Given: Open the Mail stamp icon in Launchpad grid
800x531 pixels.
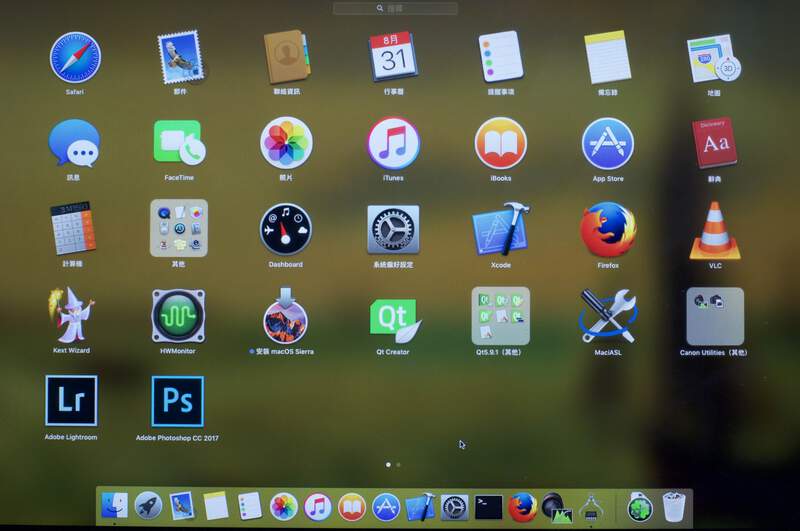Looking at the screenshot, I should [180, 57].
